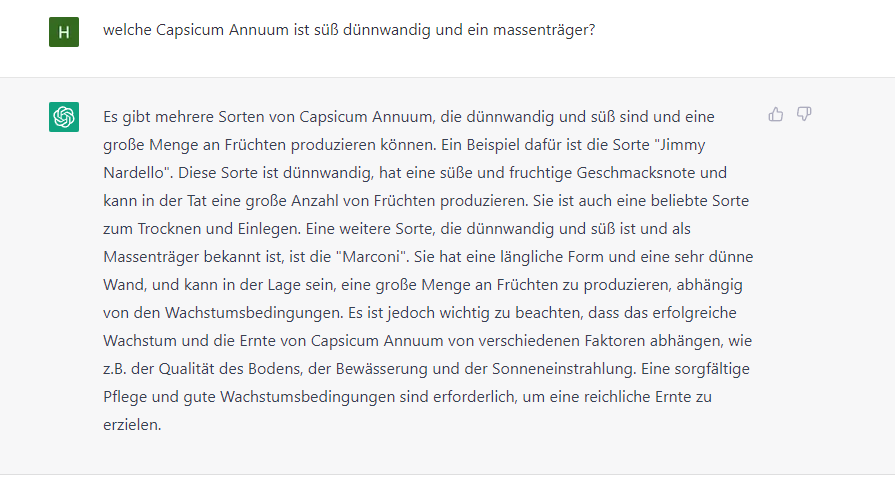Click the word "Nardello" in the response
The image size is (895, 481).
point(136,173)
